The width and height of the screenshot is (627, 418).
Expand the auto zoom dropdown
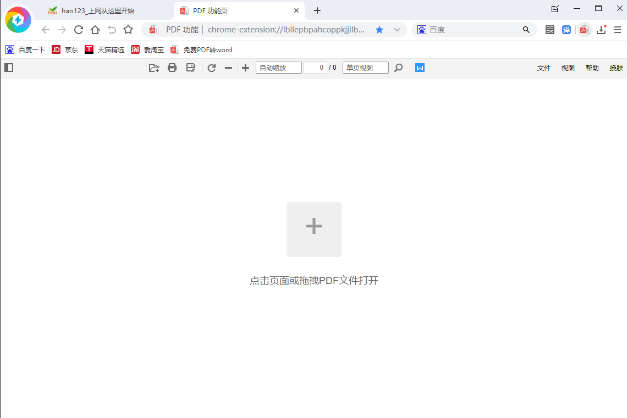(278, 68)
